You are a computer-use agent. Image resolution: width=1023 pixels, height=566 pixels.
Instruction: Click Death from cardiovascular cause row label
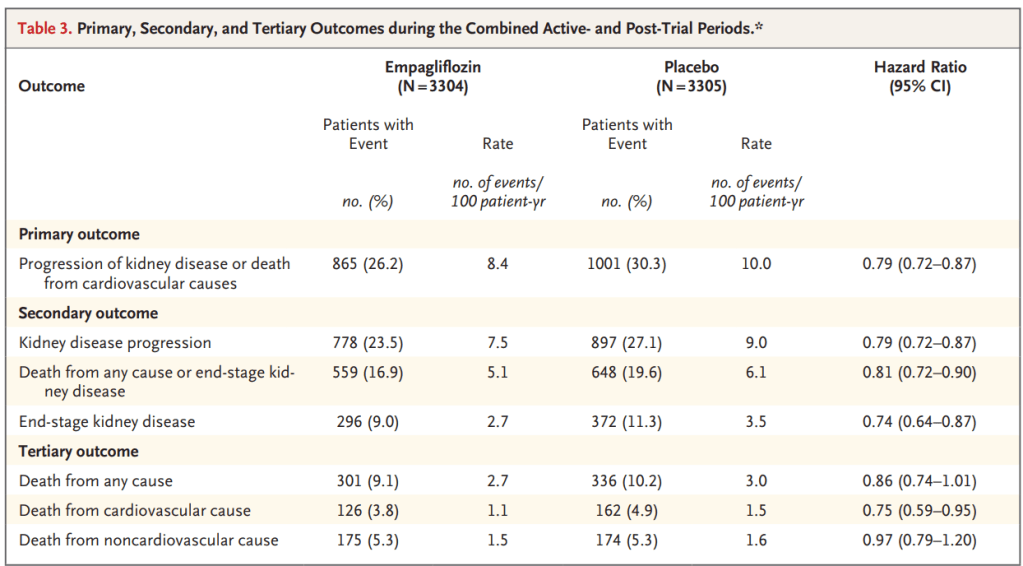click(x=134, y=511)
